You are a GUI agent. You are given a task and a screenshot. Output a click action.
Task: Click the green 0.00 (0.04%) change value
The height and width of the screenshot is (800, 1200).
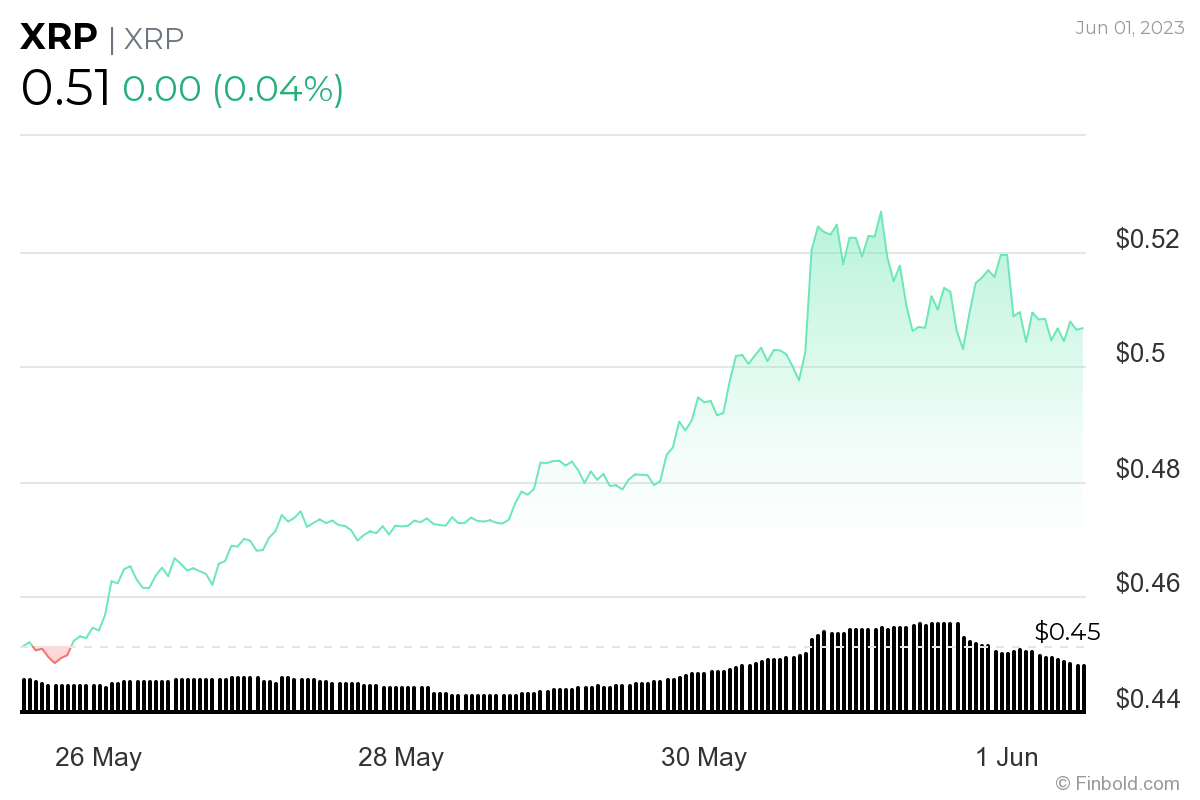point(233,89)
